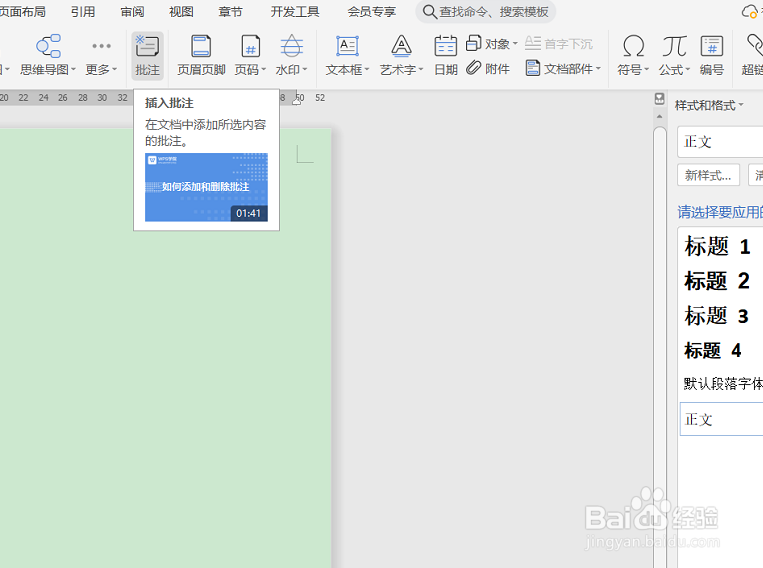763x568 pixels.
Task: Open the 章节 tab
Action: click(x=230, y=12)
